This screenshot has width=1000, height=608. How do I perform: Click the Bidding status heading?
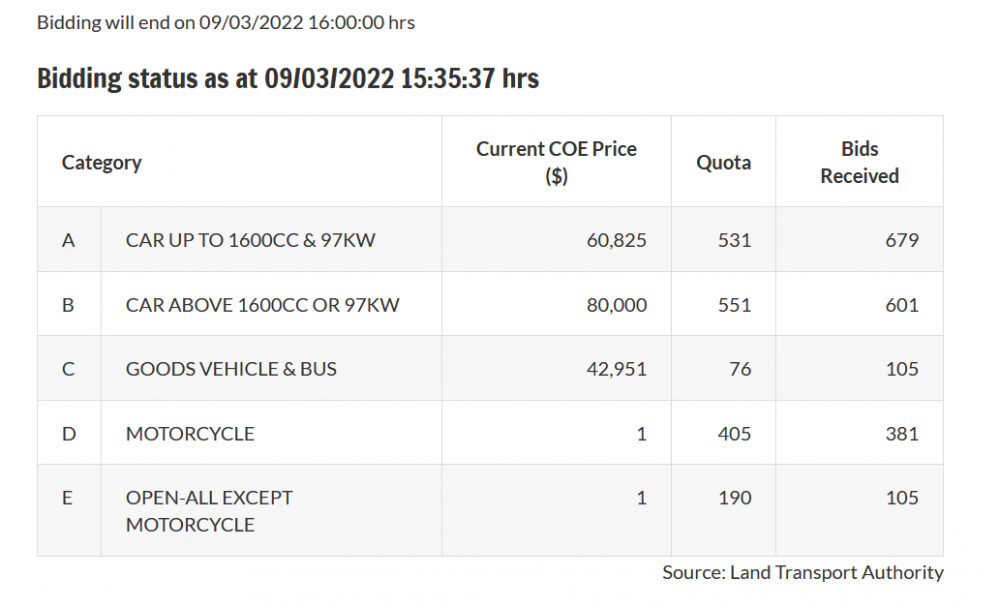(288, 78)
